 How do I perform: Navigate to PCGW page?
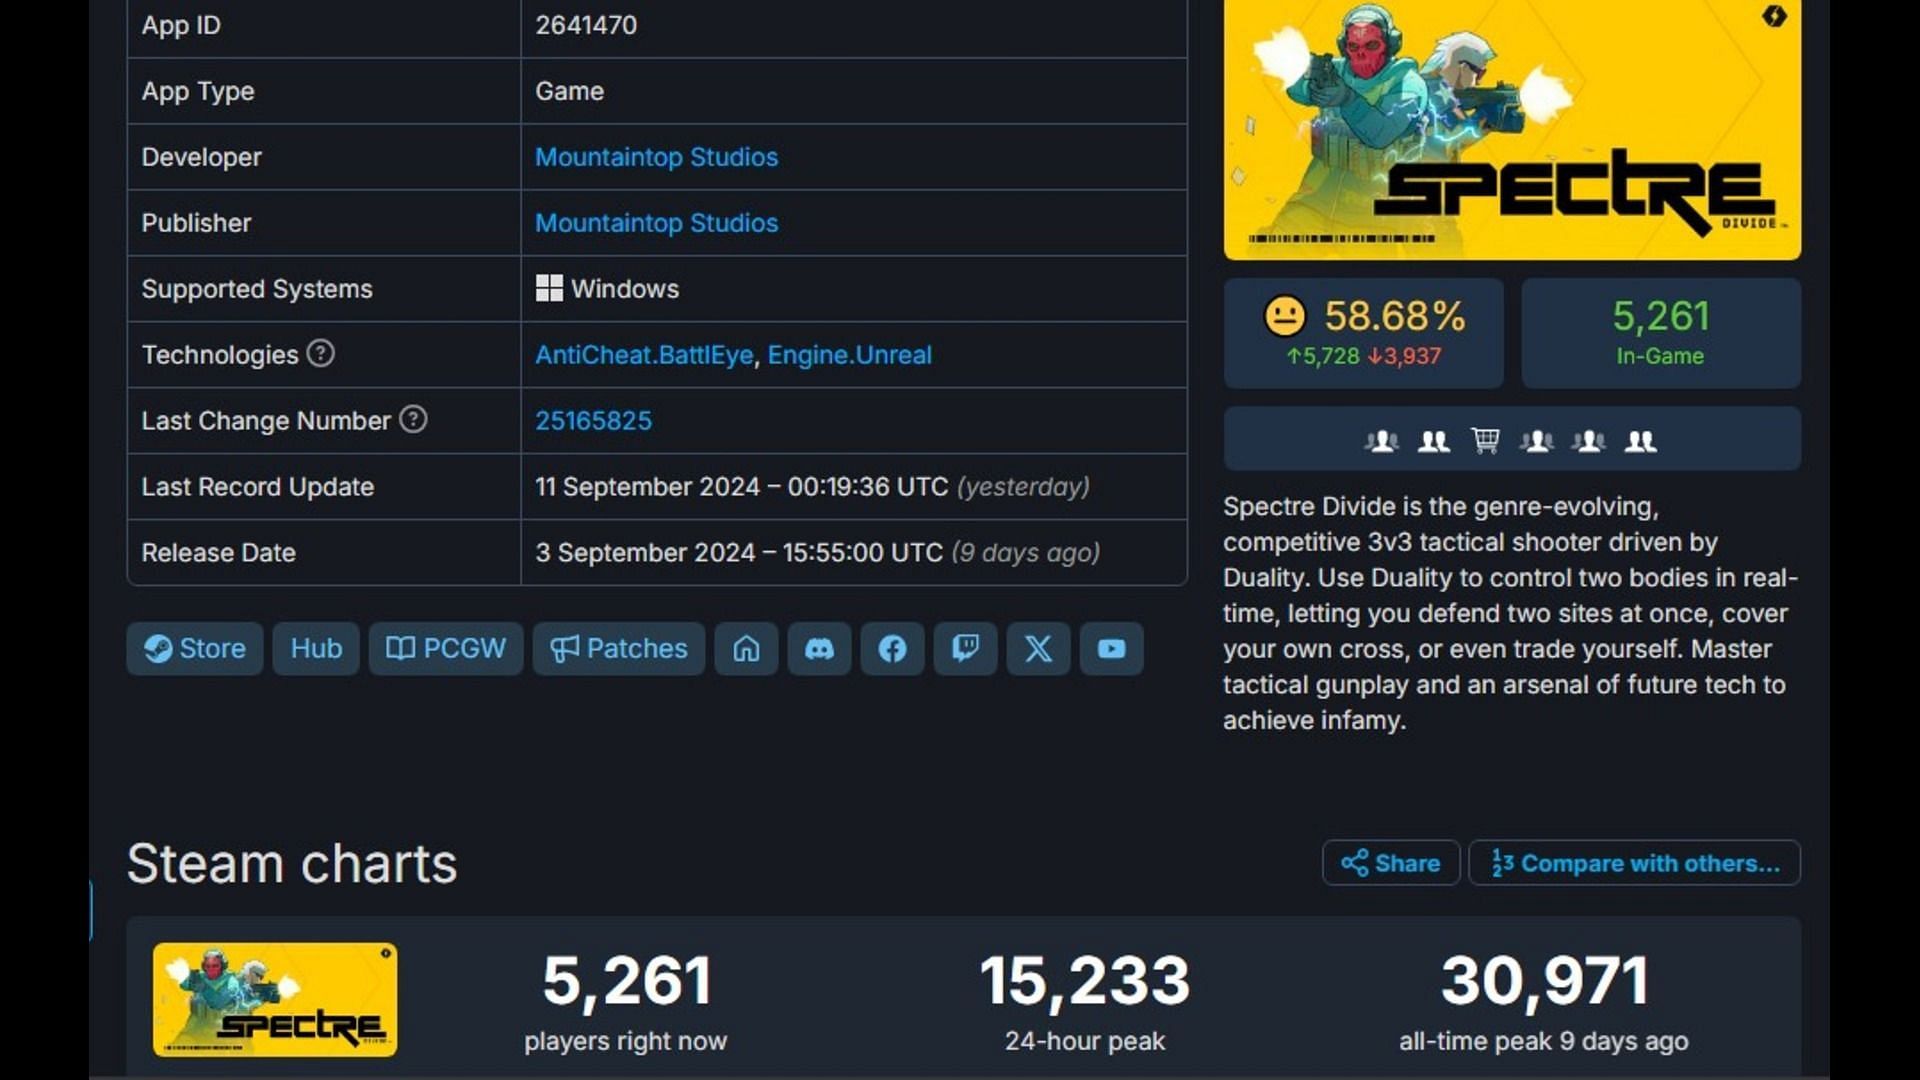coord(446,647)
